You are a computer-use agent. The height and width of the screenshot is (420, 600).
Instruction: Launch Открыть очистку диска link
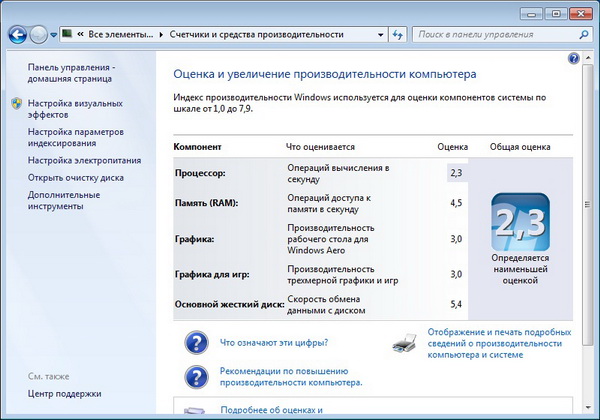[x=76, y=178]
